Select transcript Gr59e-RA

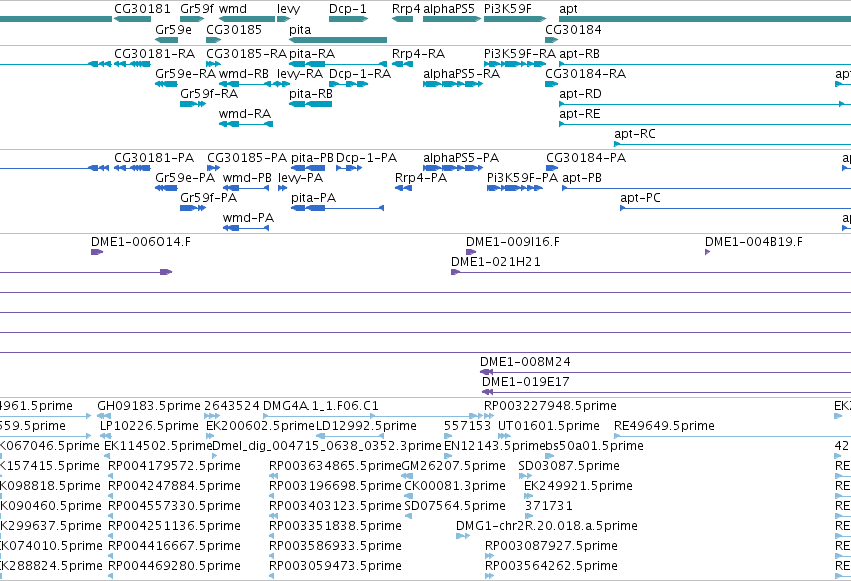186,74
